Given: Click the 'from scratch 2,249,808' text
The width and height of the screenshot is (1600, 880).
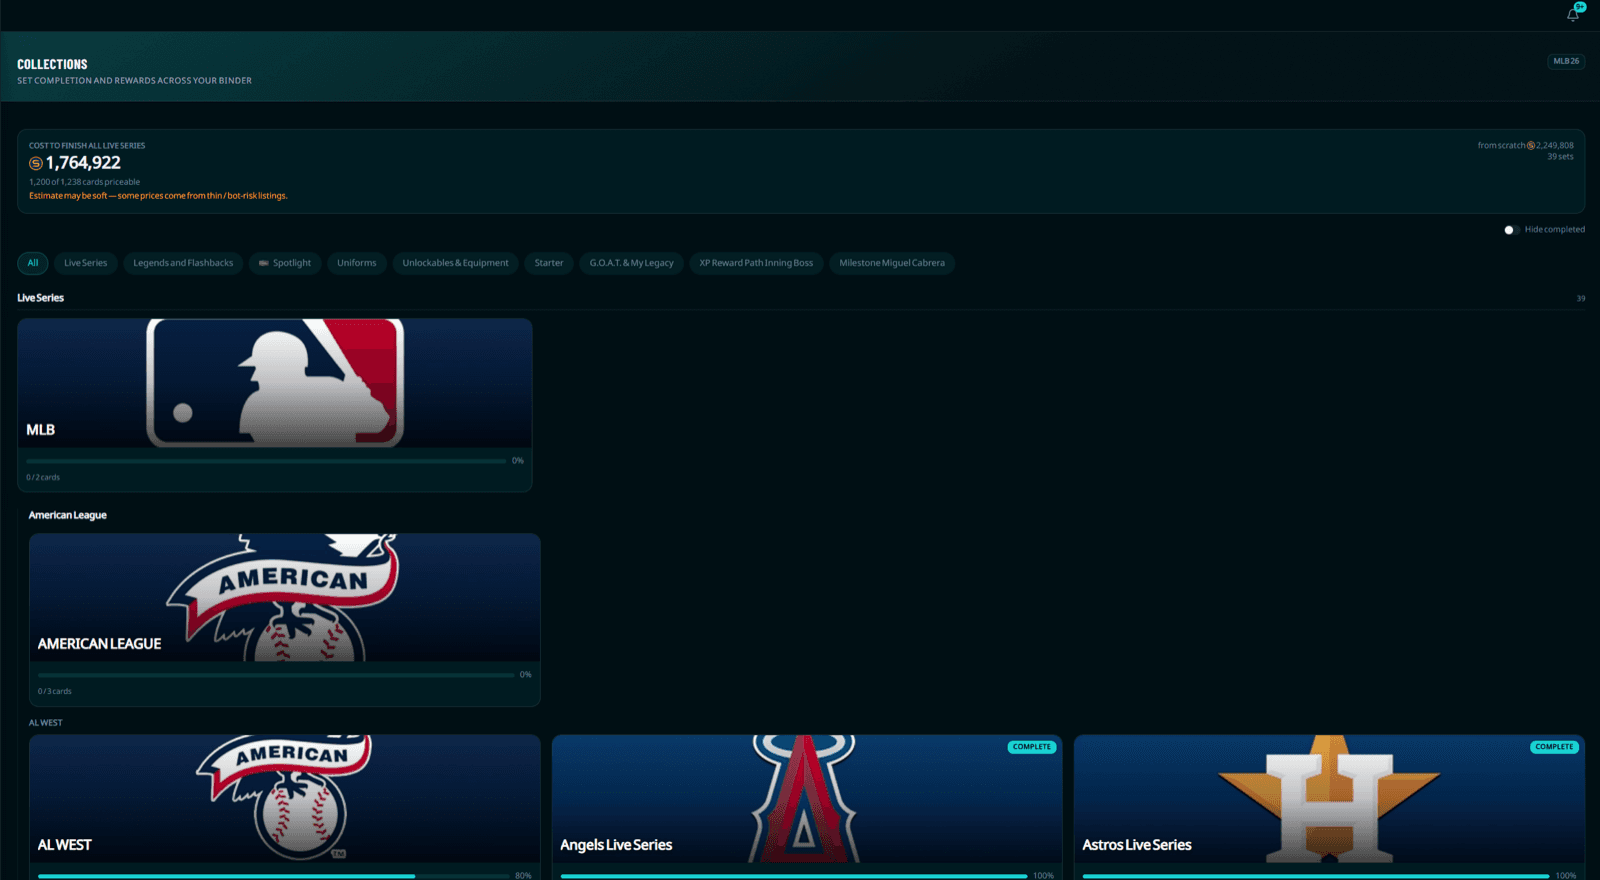Looking at the screenshot, I should point(1526,146).
